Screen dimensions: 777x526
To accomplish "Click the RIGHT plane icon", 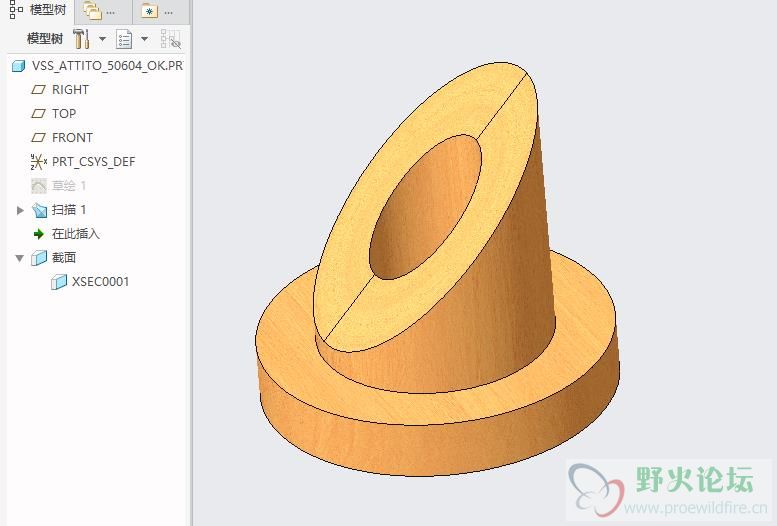I will [x=38, y=90].
